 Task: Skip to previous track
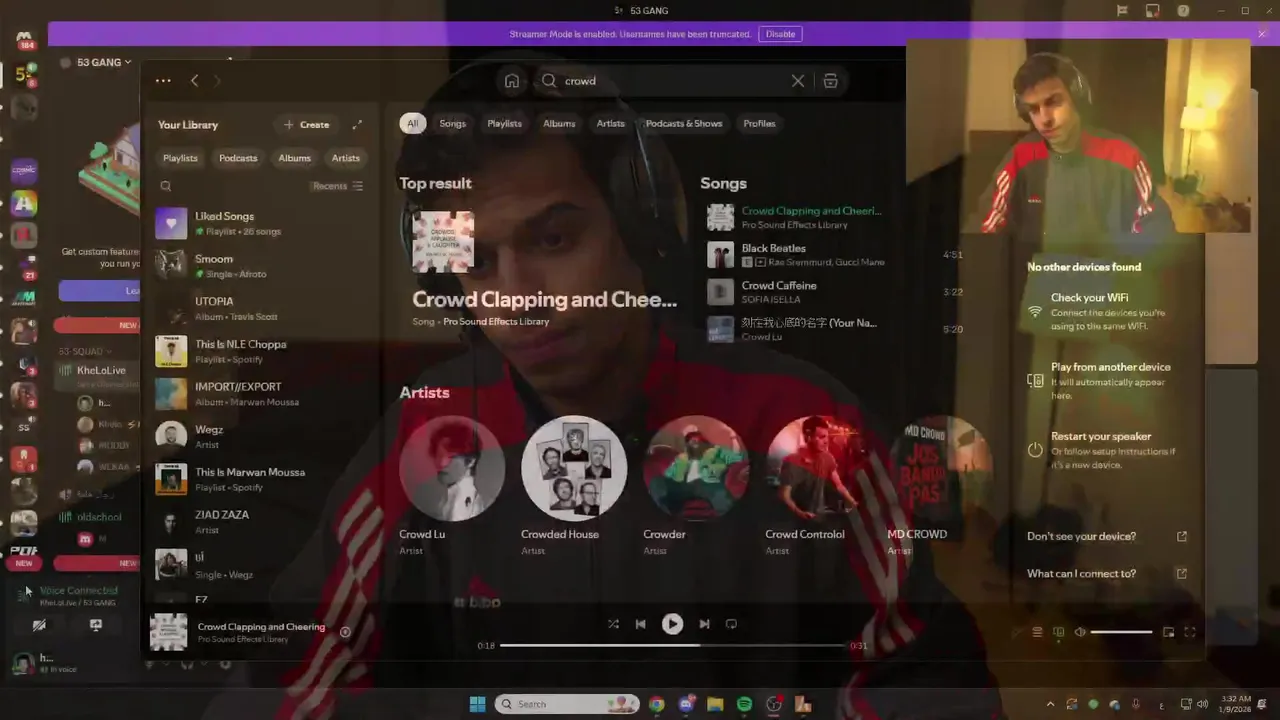click(x=640, y=624)
